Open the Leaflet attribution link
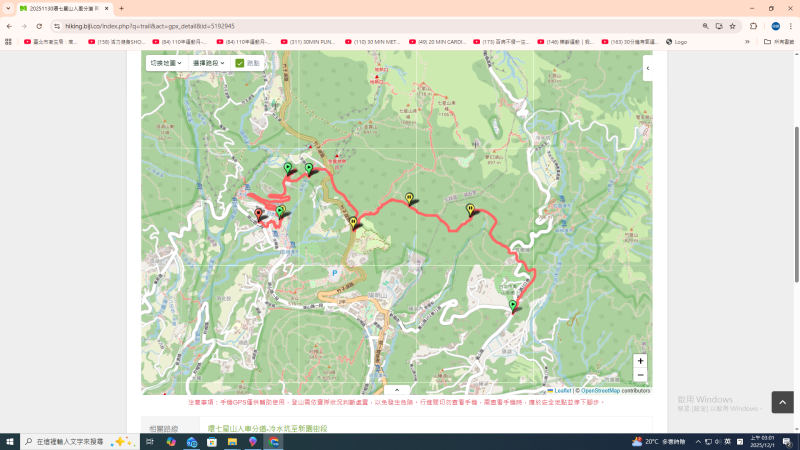The width and height of the screenshot is (800, 450). point(562,391)
